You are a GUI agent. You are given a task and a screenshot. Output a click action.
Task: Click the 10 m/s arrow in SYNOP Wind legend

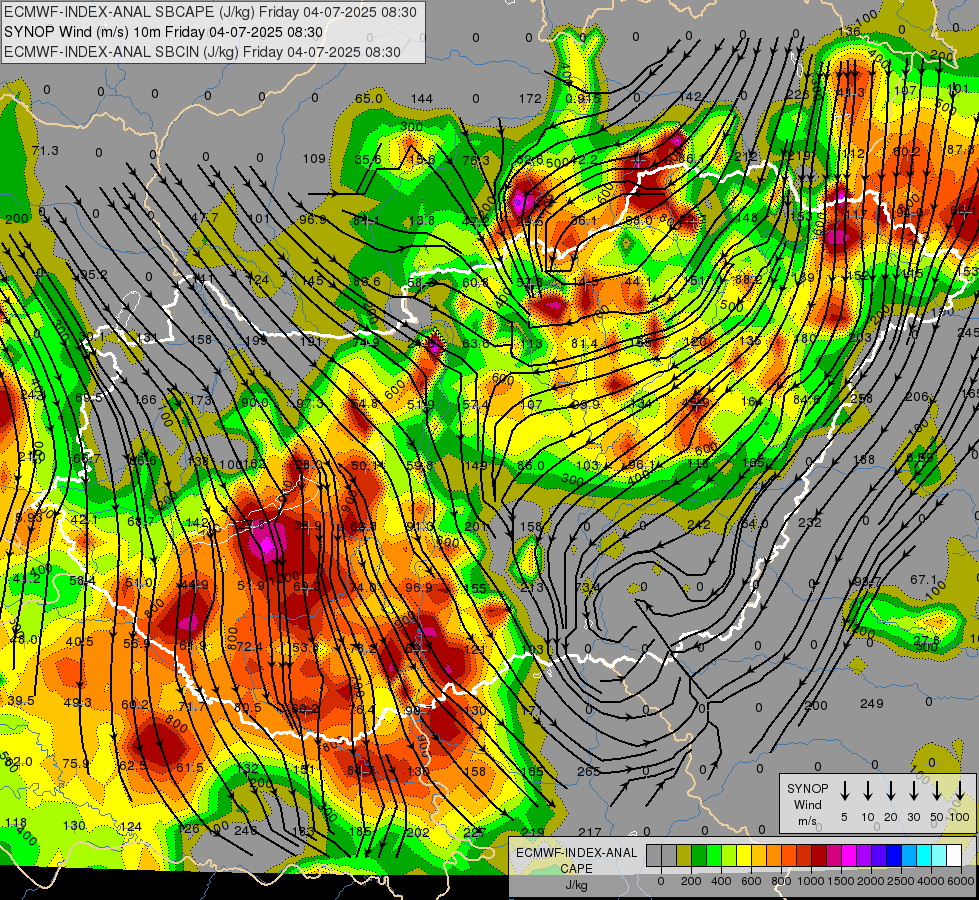868,790
